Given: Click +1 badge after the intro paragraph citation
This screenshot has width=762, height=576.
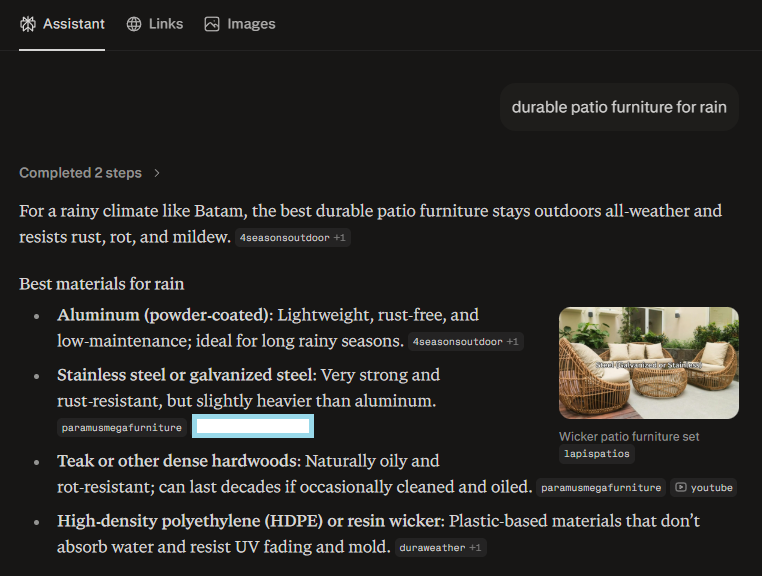Looking at the screenshot, I should (340, 238).
